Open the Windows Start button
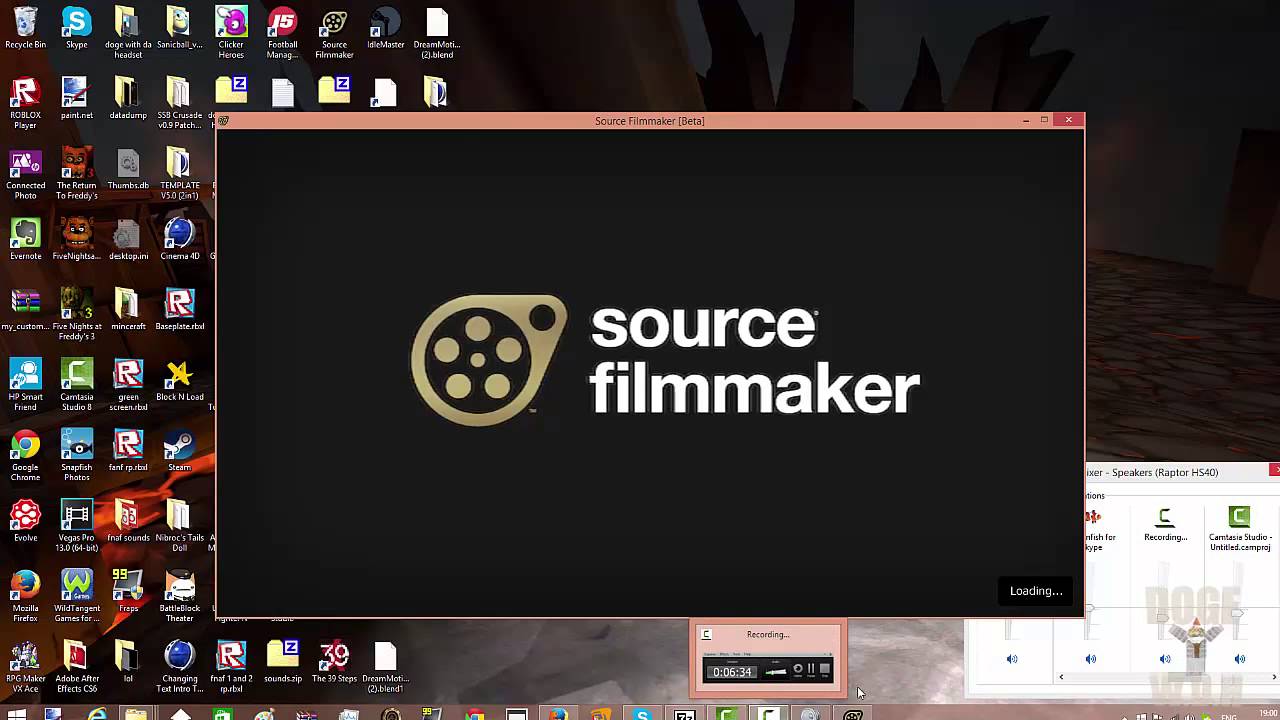This screenshot has height=720, width=1280. (17, 714)
